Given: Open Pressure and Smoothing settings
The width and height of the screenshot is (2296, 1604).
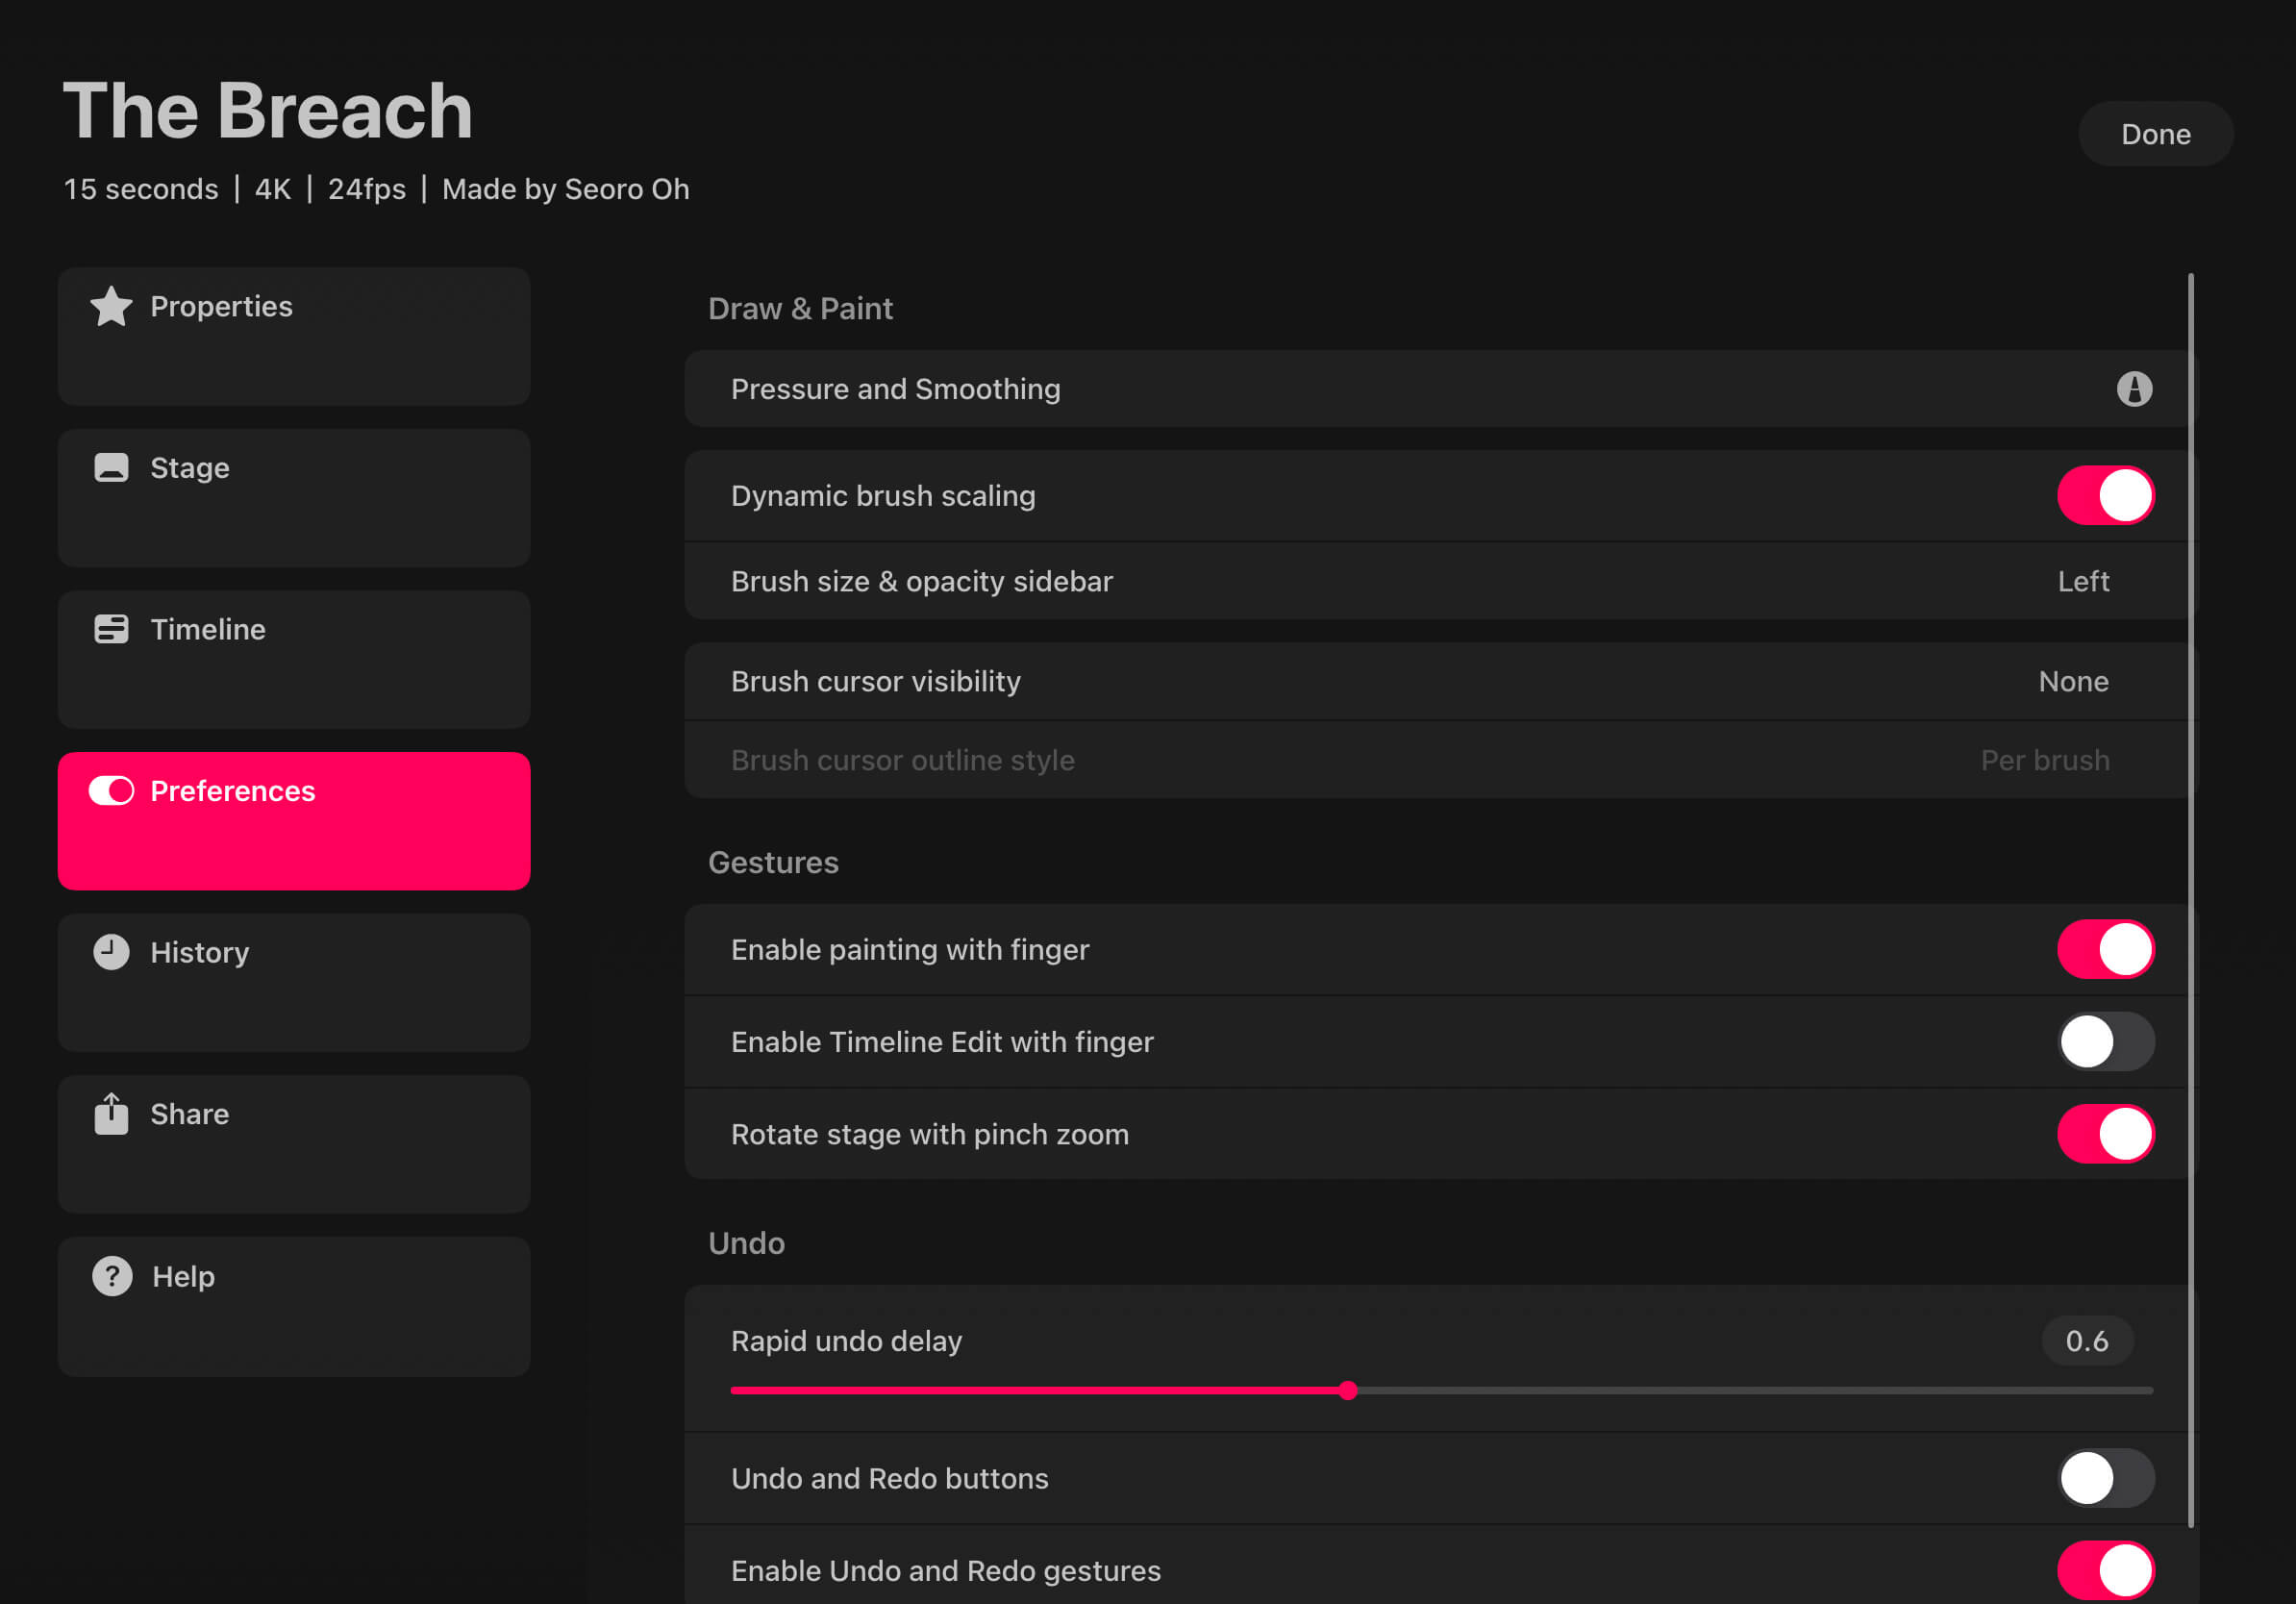Looking at the screenshot, I should tap(1300, 389).
